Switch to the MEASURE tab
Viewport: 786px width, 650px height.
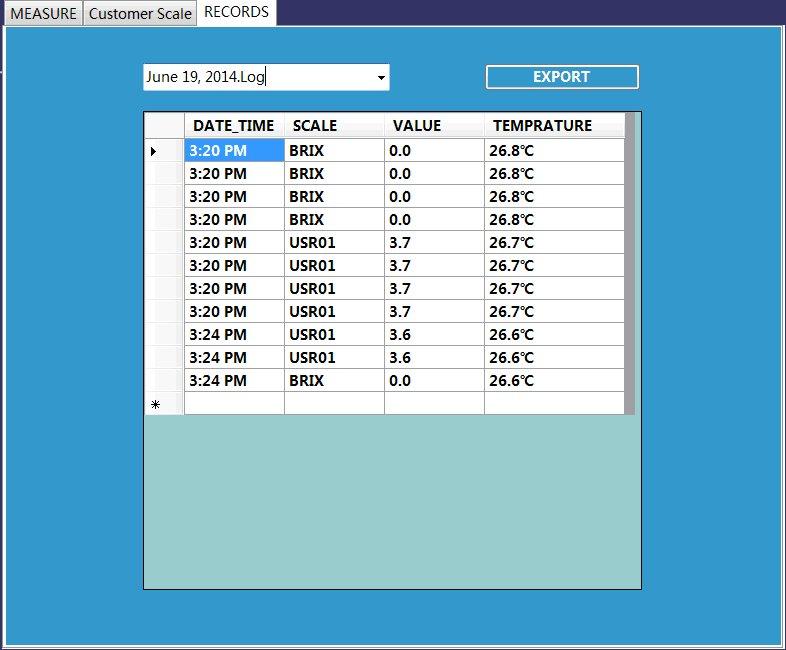click(x=42, y=14)
